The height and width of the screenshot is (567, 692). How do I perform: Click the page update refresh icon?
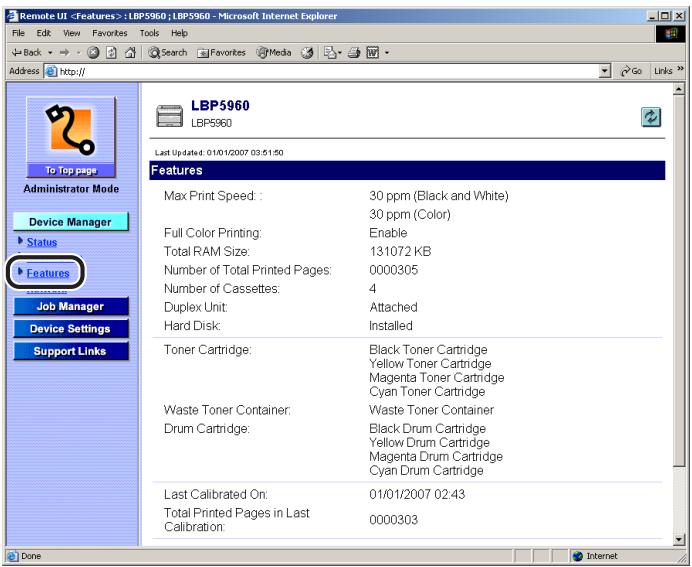coord(651,117)
